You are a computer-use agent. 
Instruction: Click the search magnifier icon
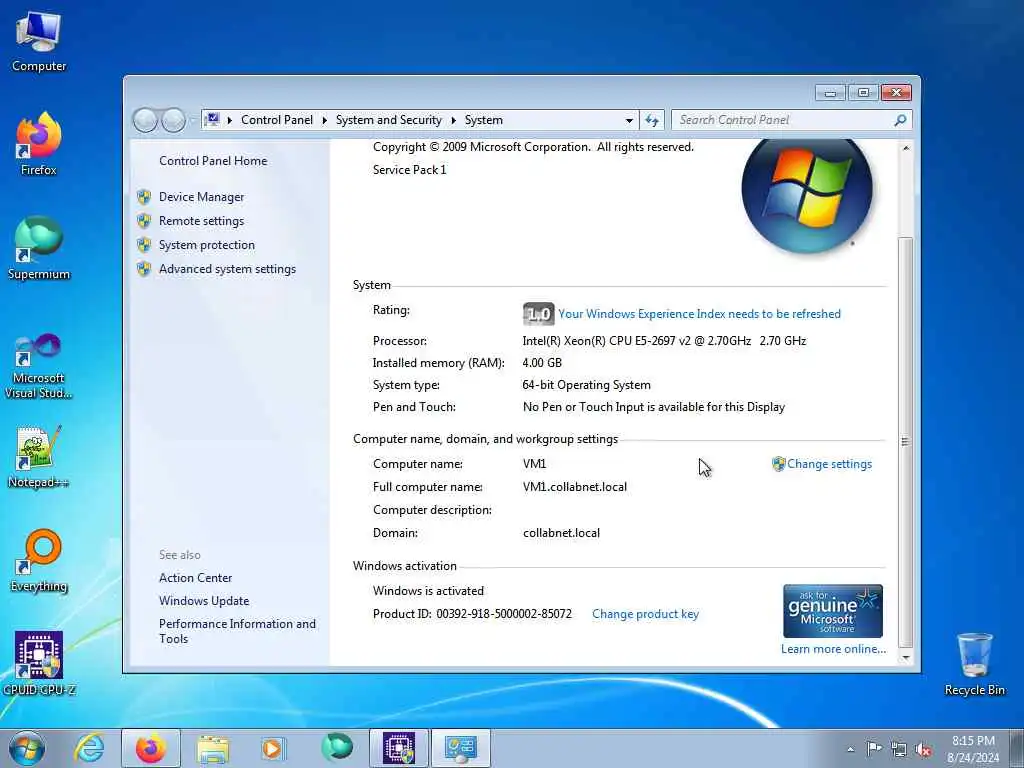900,120
